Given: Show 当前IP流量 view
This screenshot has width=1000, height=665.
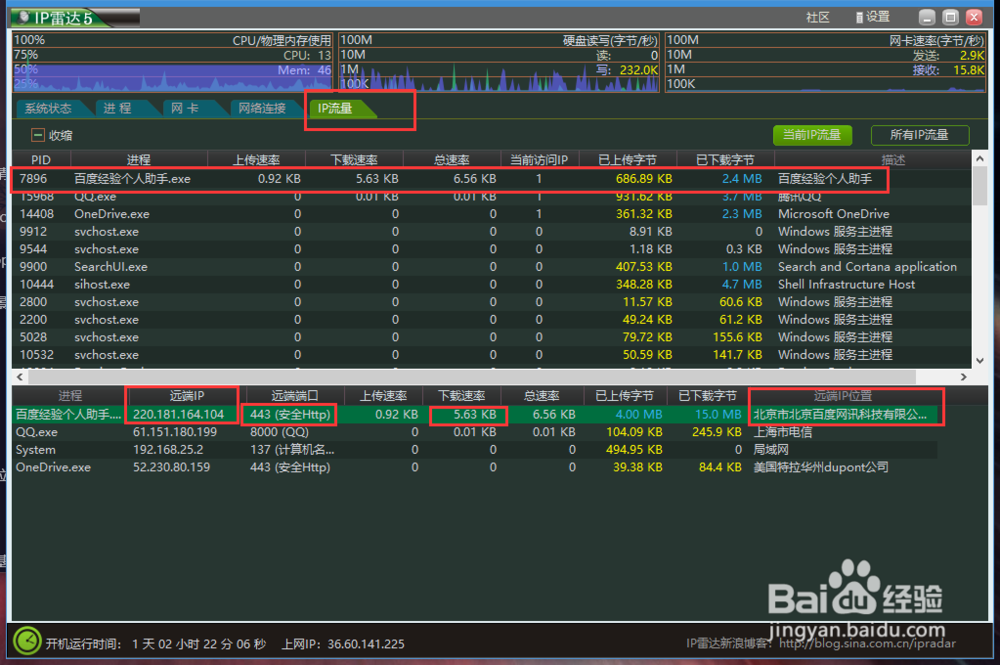Looking at the screenshot, I should click(x=812, y=135).
